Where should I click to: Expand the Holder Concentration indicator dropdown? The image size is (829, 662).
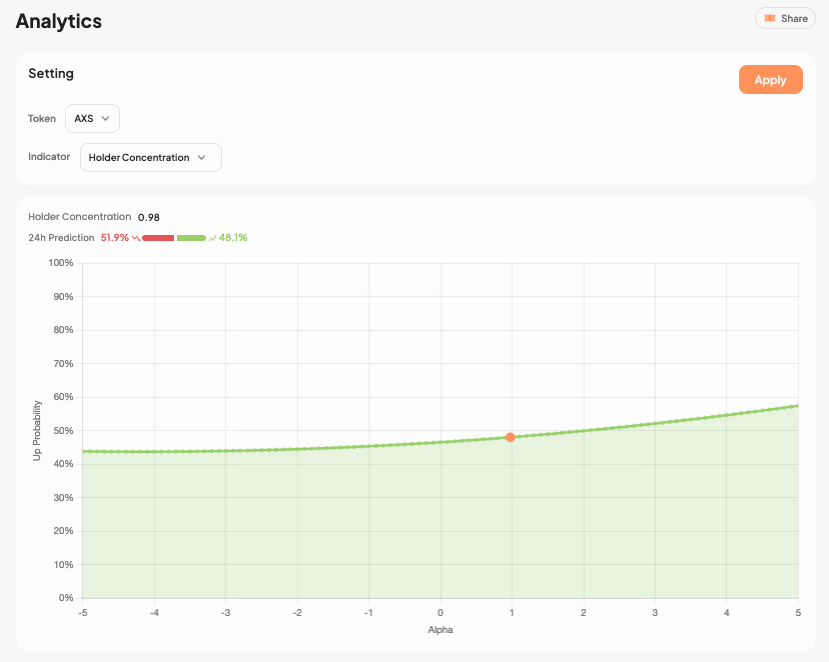tap(150, 157)
